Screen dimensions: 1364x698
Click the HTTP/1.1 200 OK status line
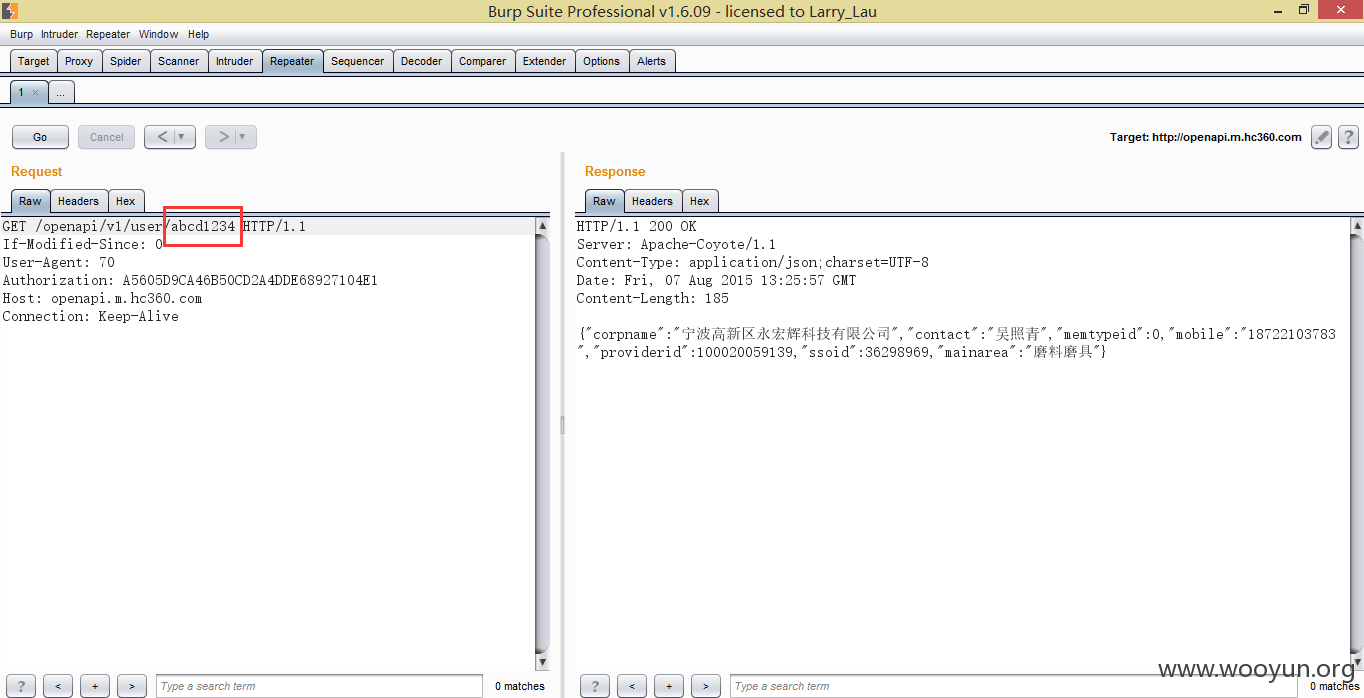(636, 227)
